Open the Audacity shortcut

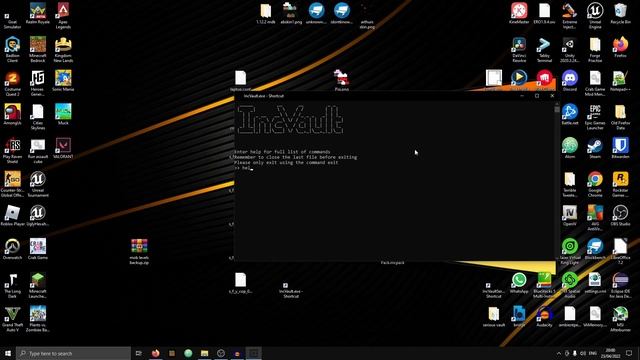pos(544,316)
